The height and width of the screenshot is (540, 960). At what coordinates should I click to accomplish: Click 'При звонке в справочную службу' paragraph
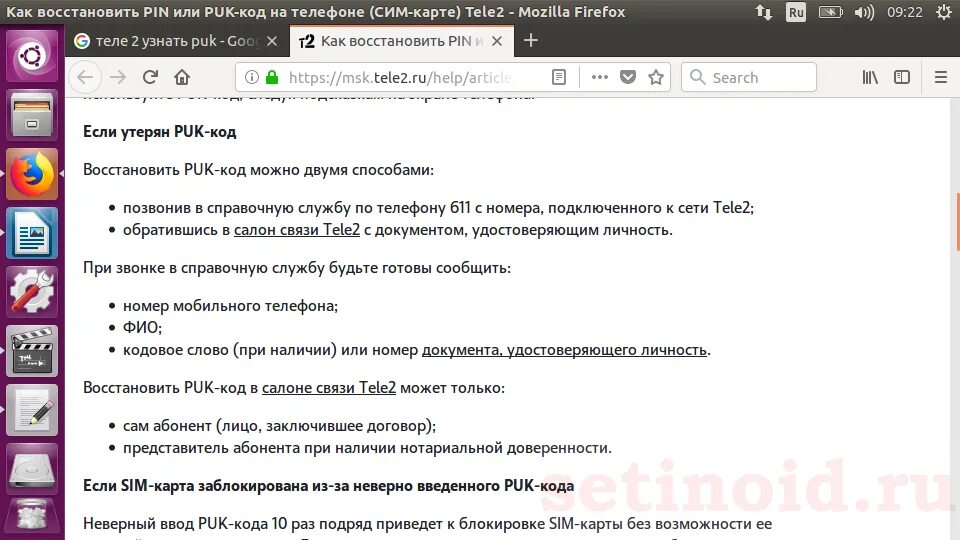click(297, 268)
